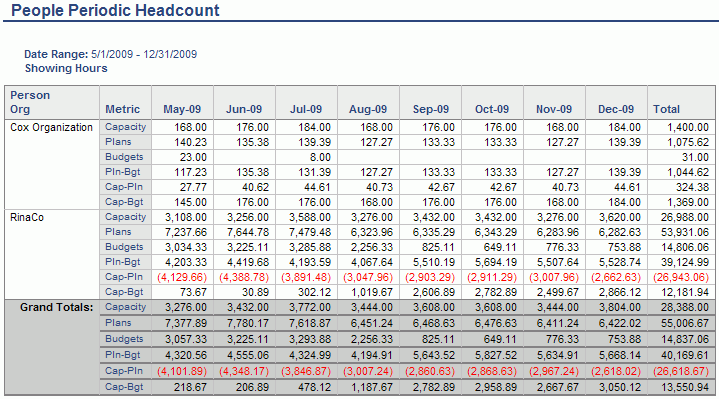Click the May-09 column header
Viewport: 719px width, 399px height.
tap(182, 109)
